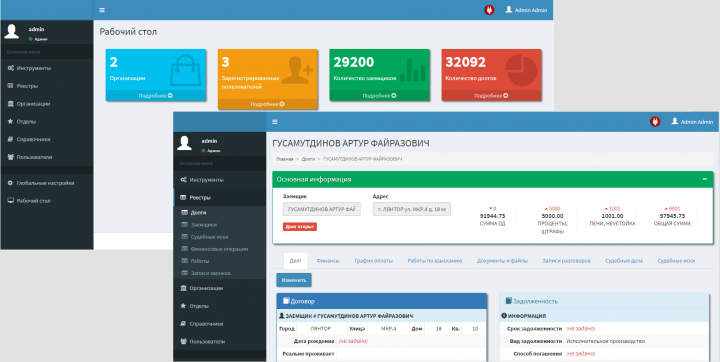Select Заемщики under Реестры submenu
The image size is (720, 362).
(203, 225)
